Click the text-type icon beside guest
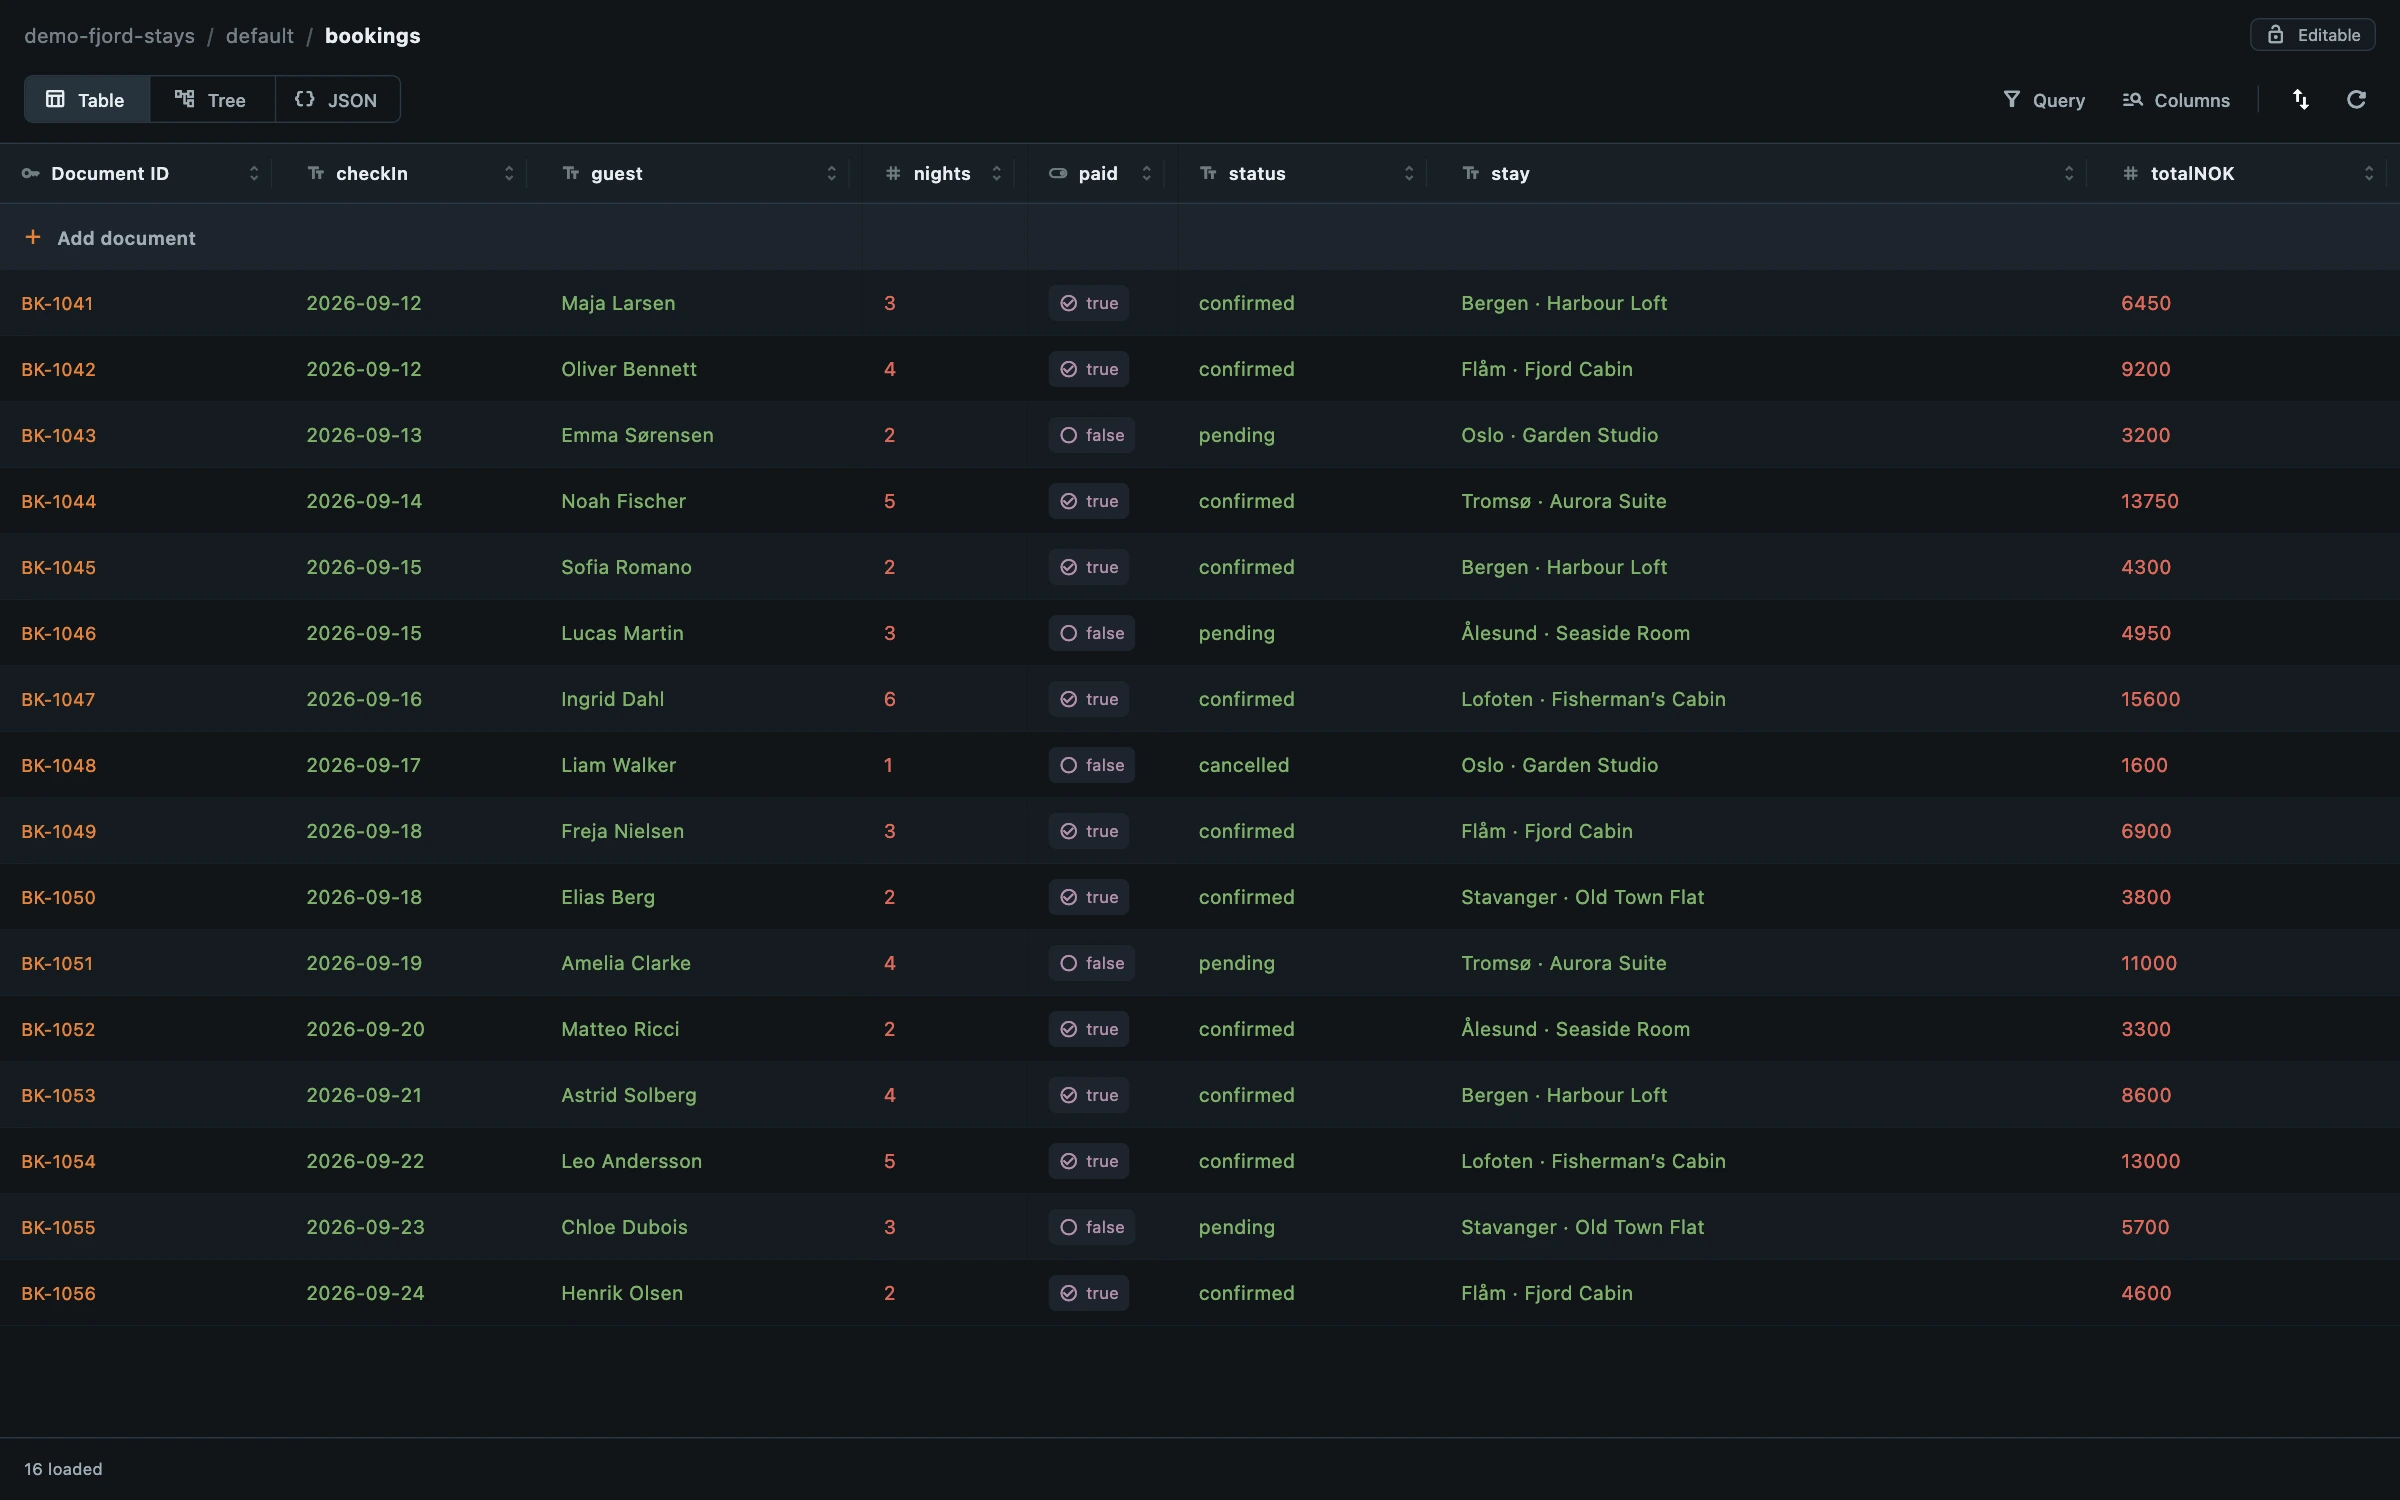 [x=571, y=173]
